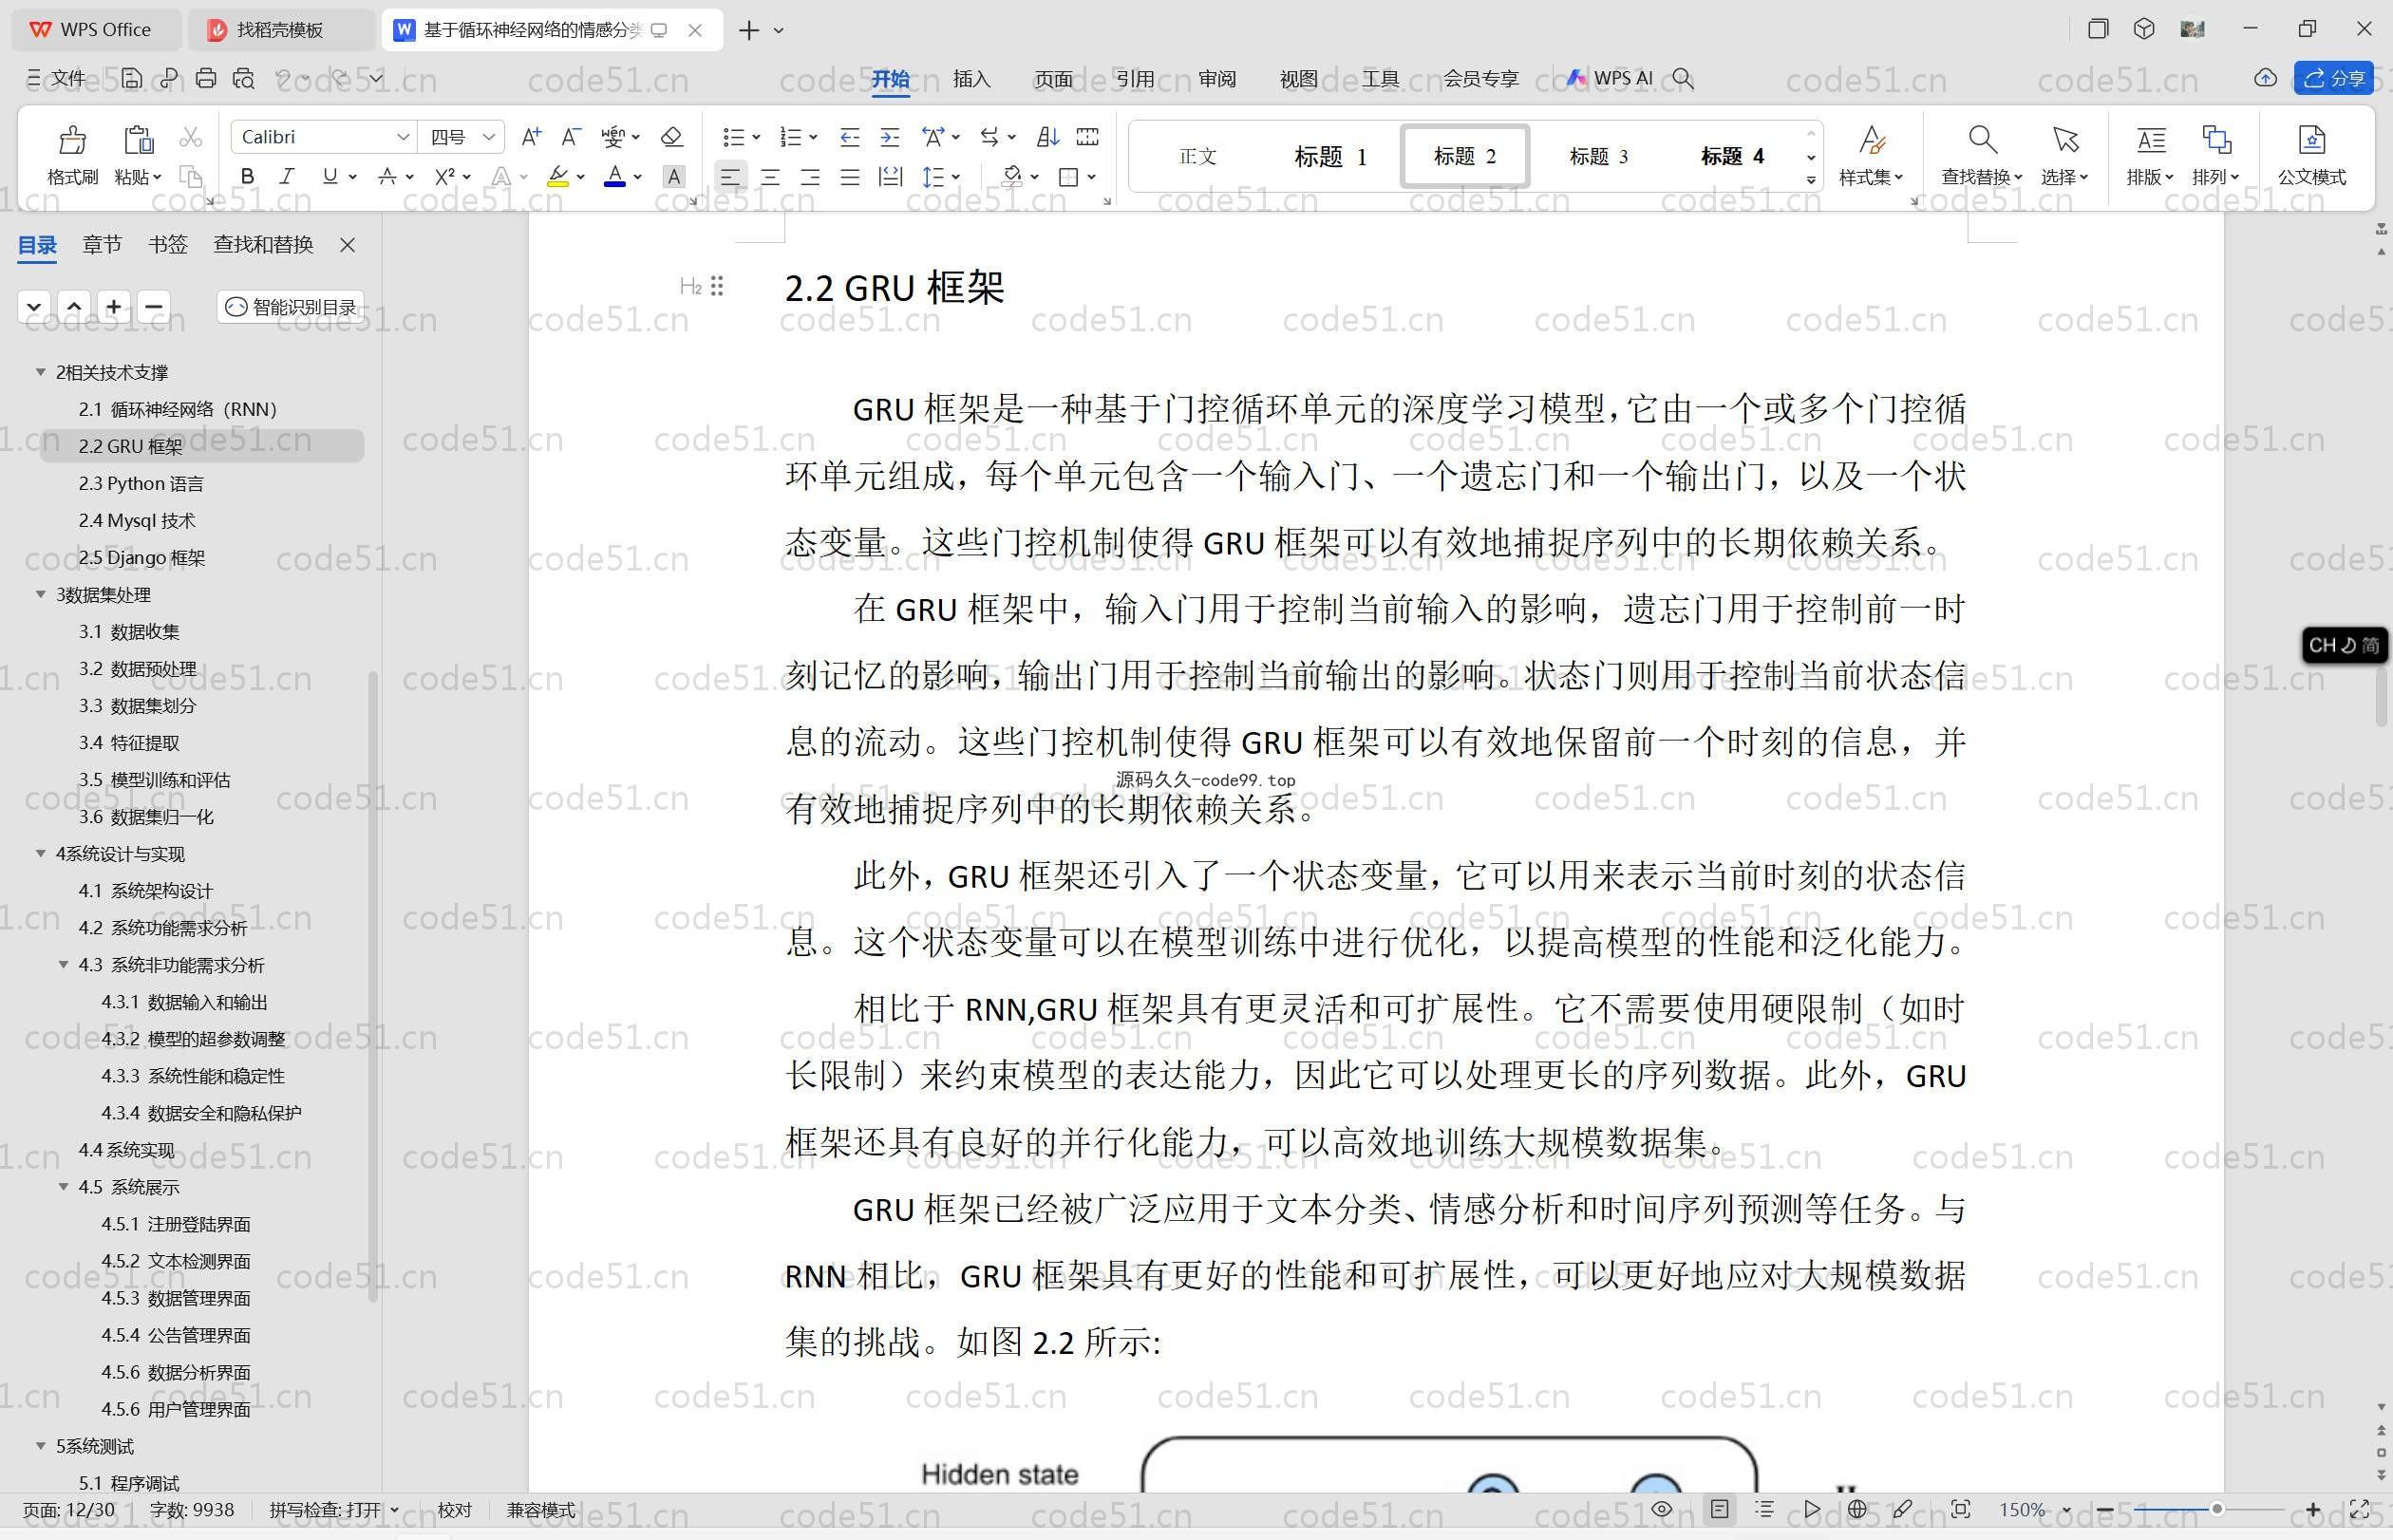2393x1540 pixels.
Task: Click 智能识别目录 button
Action: pos(291,307)
